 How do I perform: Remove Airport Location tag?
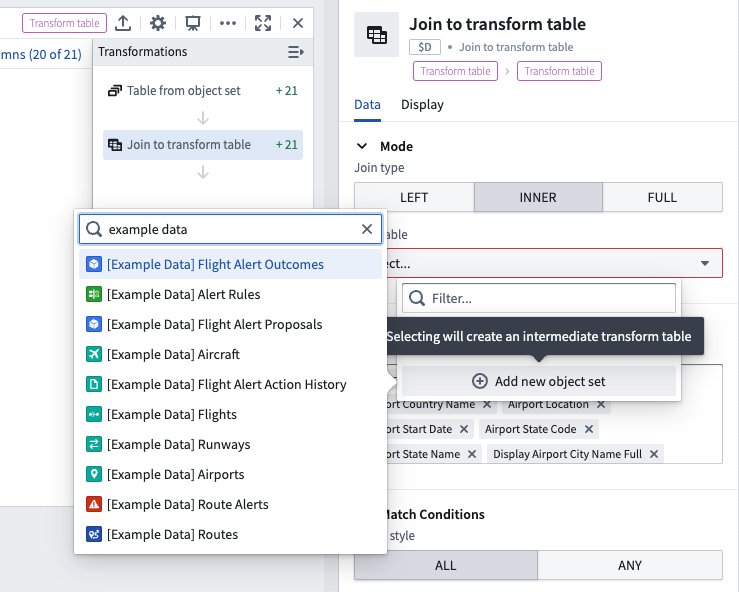click(601, 404)
